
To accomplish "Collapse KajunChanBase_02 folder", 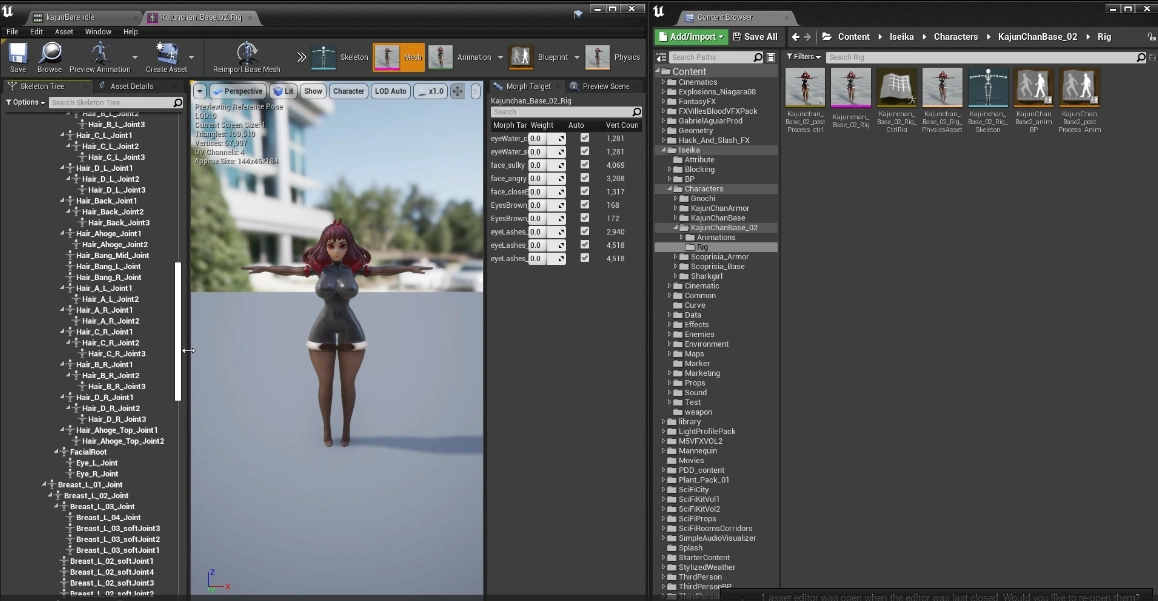I will [675, 227].
